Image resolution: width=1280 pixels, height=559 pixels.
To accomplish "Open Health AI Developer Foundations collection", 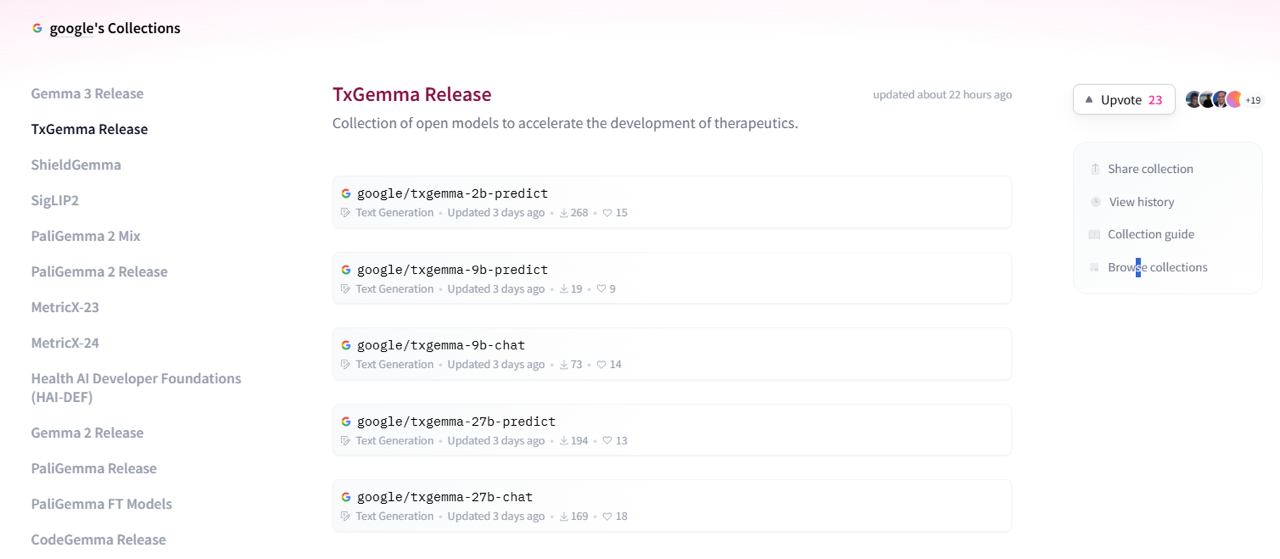I will pyautogui.click(x=136, y=388).
